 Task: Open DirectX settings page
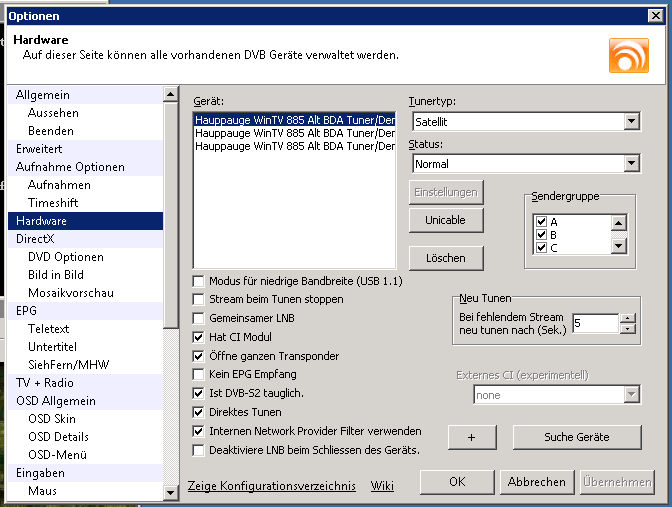(x=85, y=239)
